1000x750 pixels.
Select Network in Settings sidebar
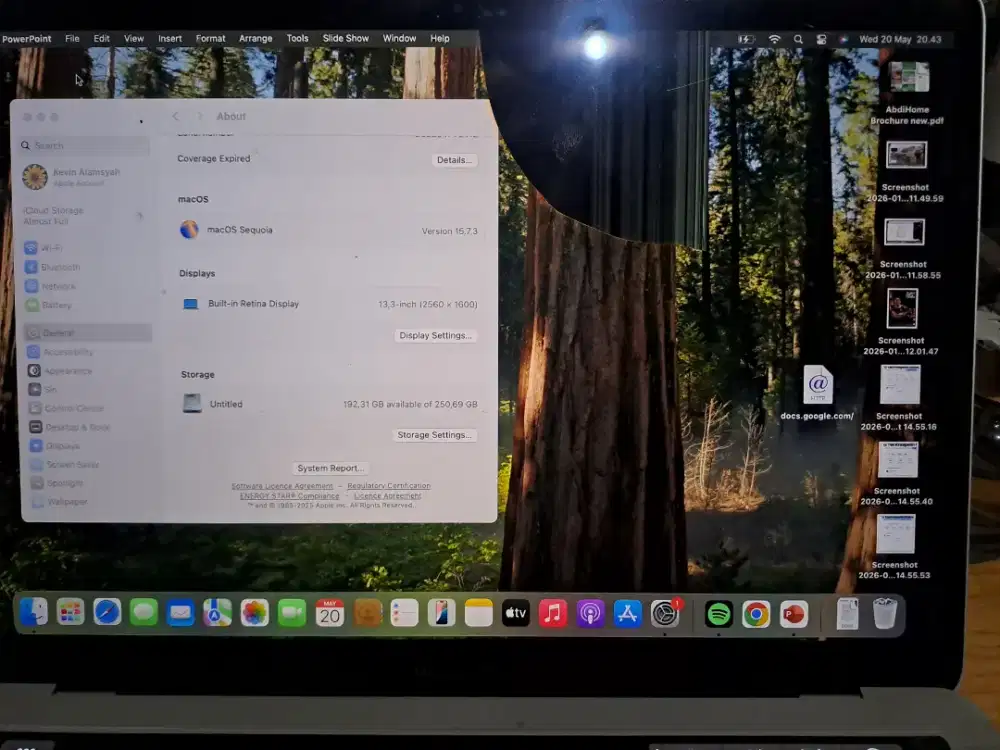[87, 286]
